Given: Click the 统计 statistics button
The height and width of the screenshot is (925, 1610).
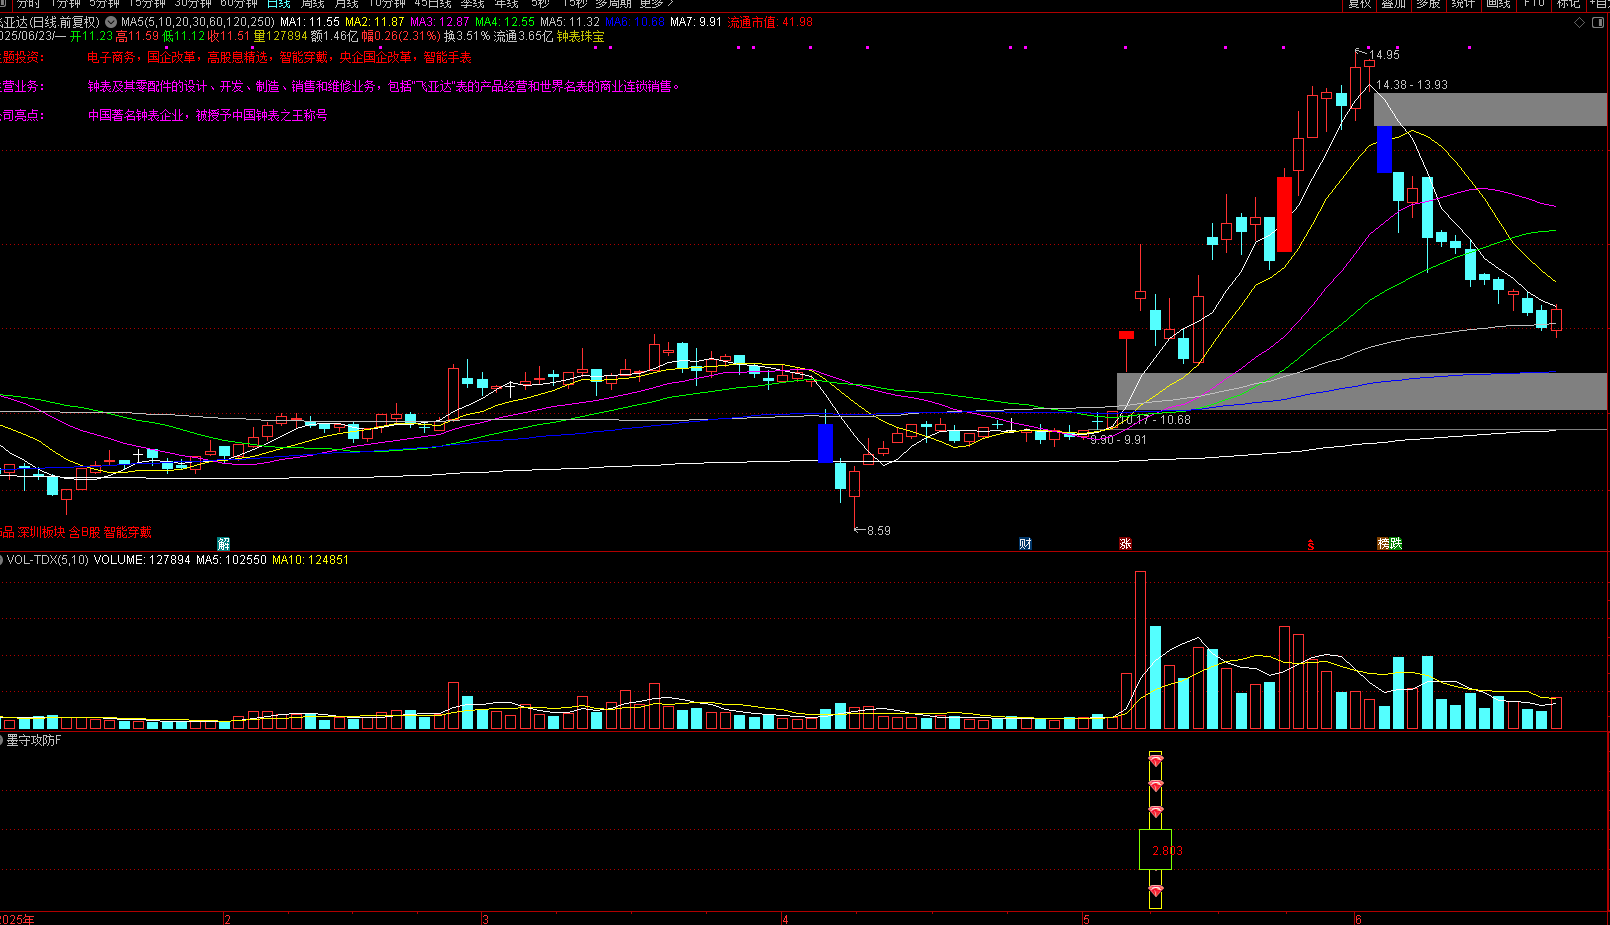Looking at the screenshot, I should (1463, 4).
